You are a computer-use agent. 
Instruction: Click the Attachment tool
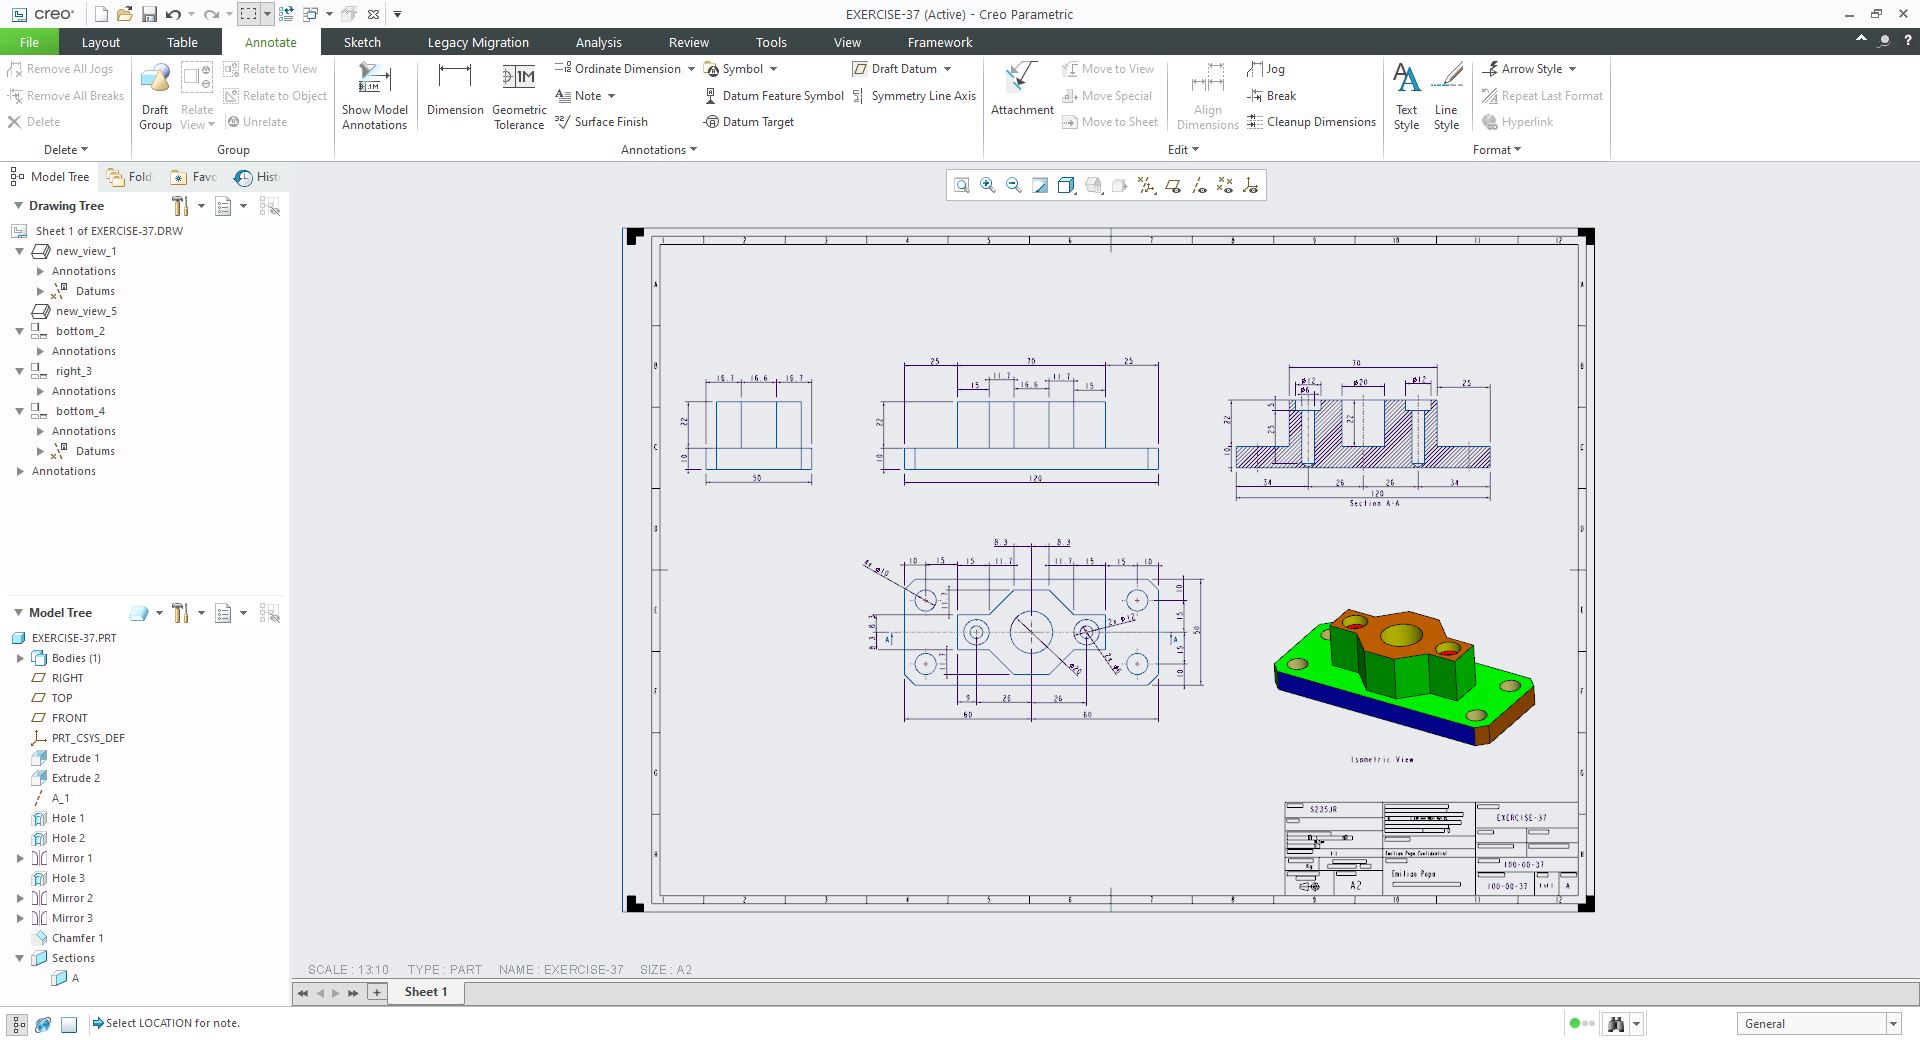tap(1022, 90)
